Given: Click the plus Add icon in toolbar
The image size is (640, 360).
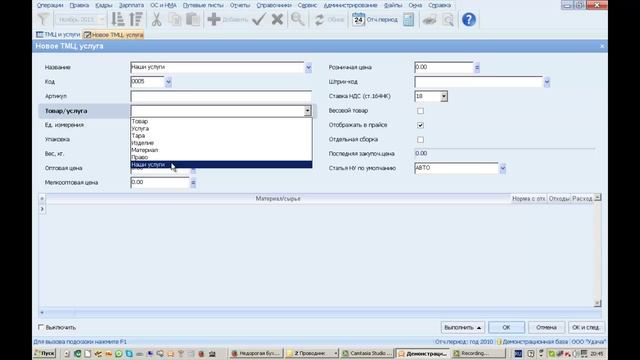Looking at the screenshot, I should [214, 19].
